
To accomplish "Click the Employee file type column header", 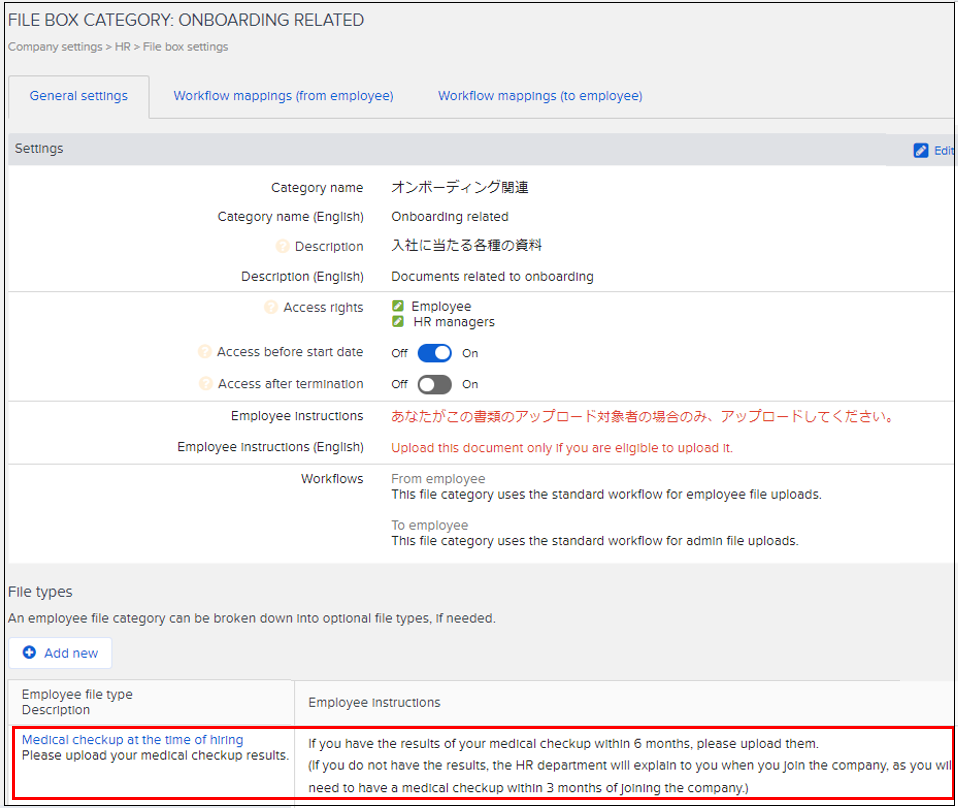I will pos(77,695).
